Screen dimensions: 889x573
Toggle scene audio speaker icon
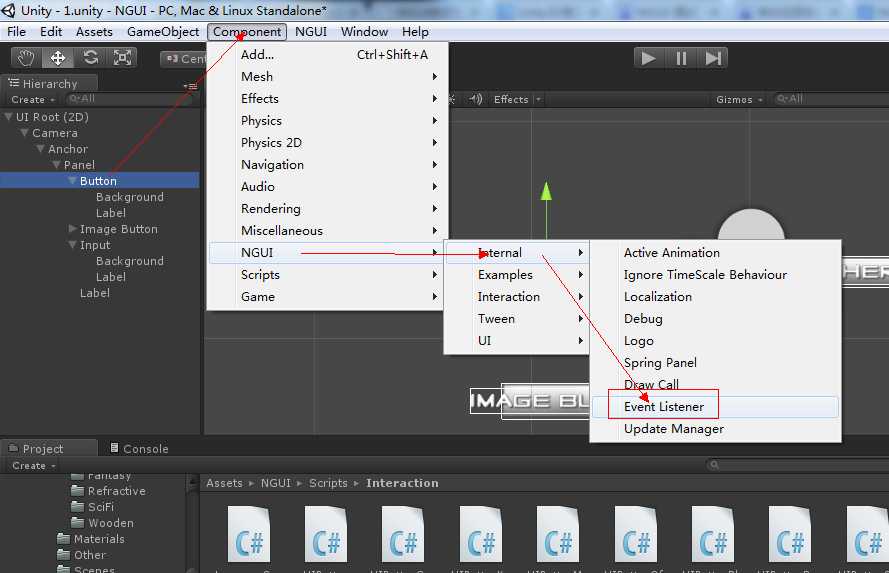coord(476,99)
